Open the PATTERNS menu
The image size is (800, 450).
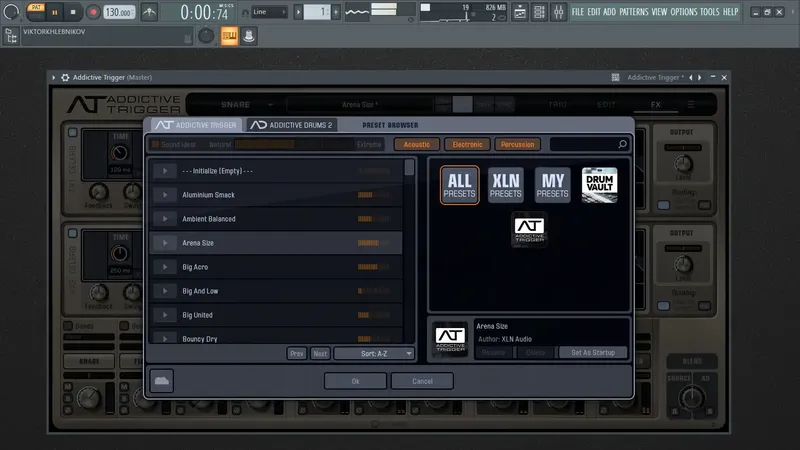click(x=633, y=12)
